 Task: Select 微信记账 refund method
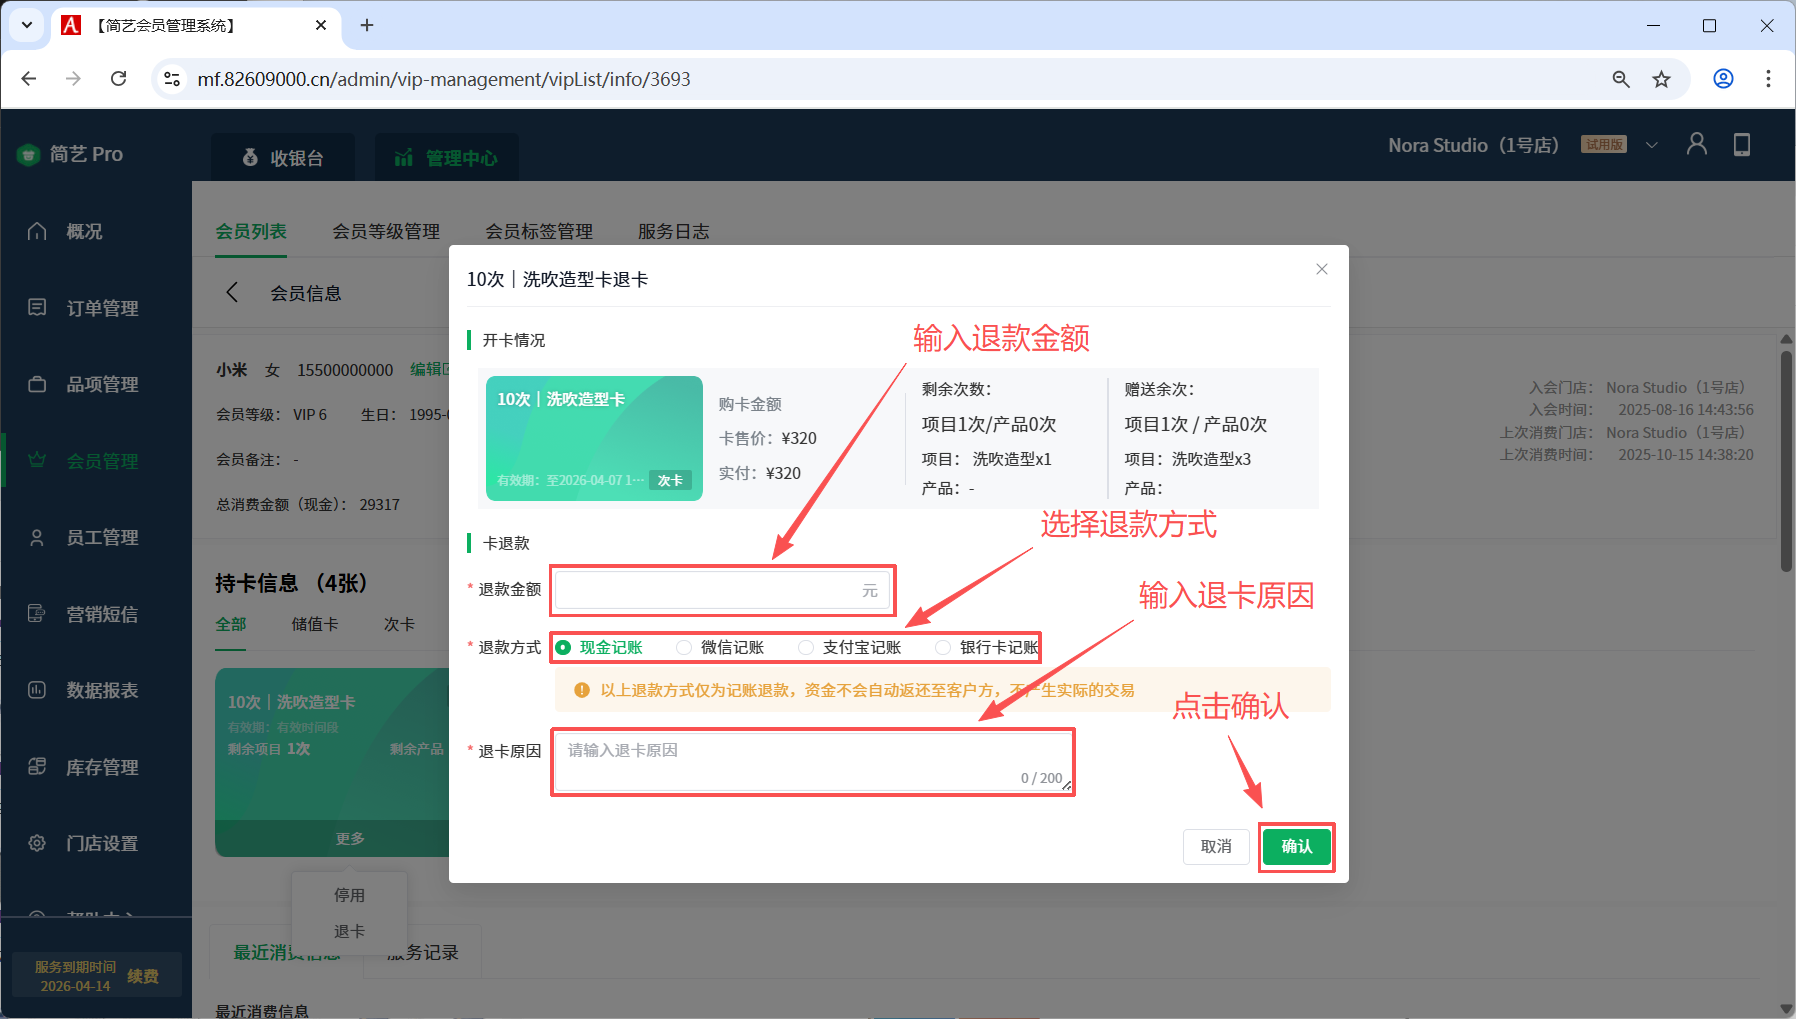tap(685, 648)
